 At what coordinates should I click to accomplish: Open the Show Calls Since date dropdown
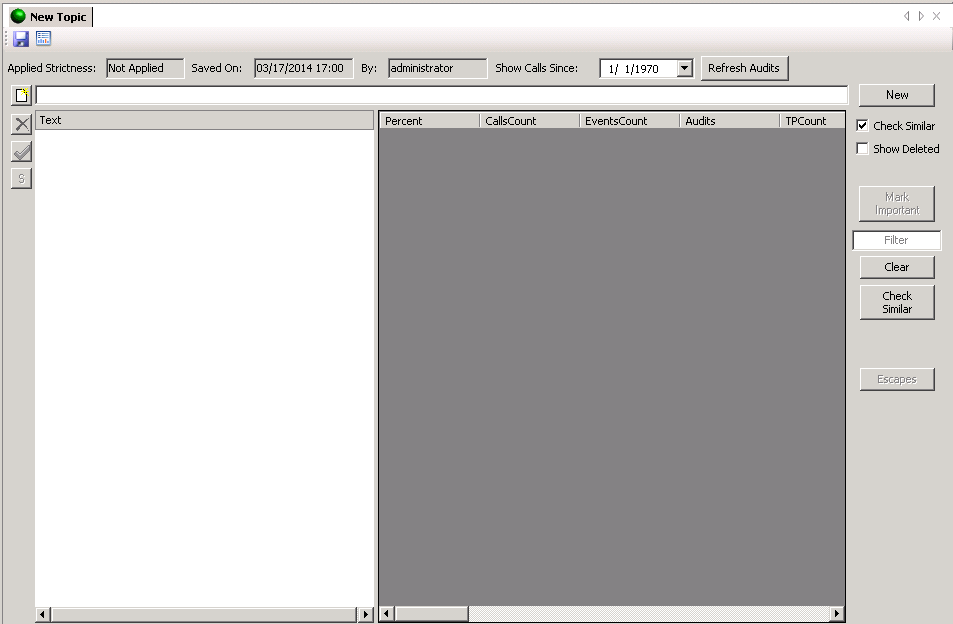(684, 69)
